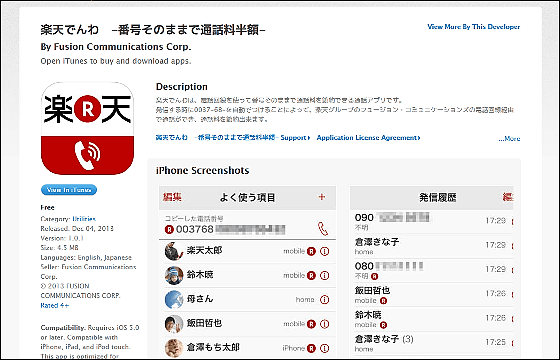Click the Free price label
The width and height of the screenshot is (560, 360).
coord(48,208)
